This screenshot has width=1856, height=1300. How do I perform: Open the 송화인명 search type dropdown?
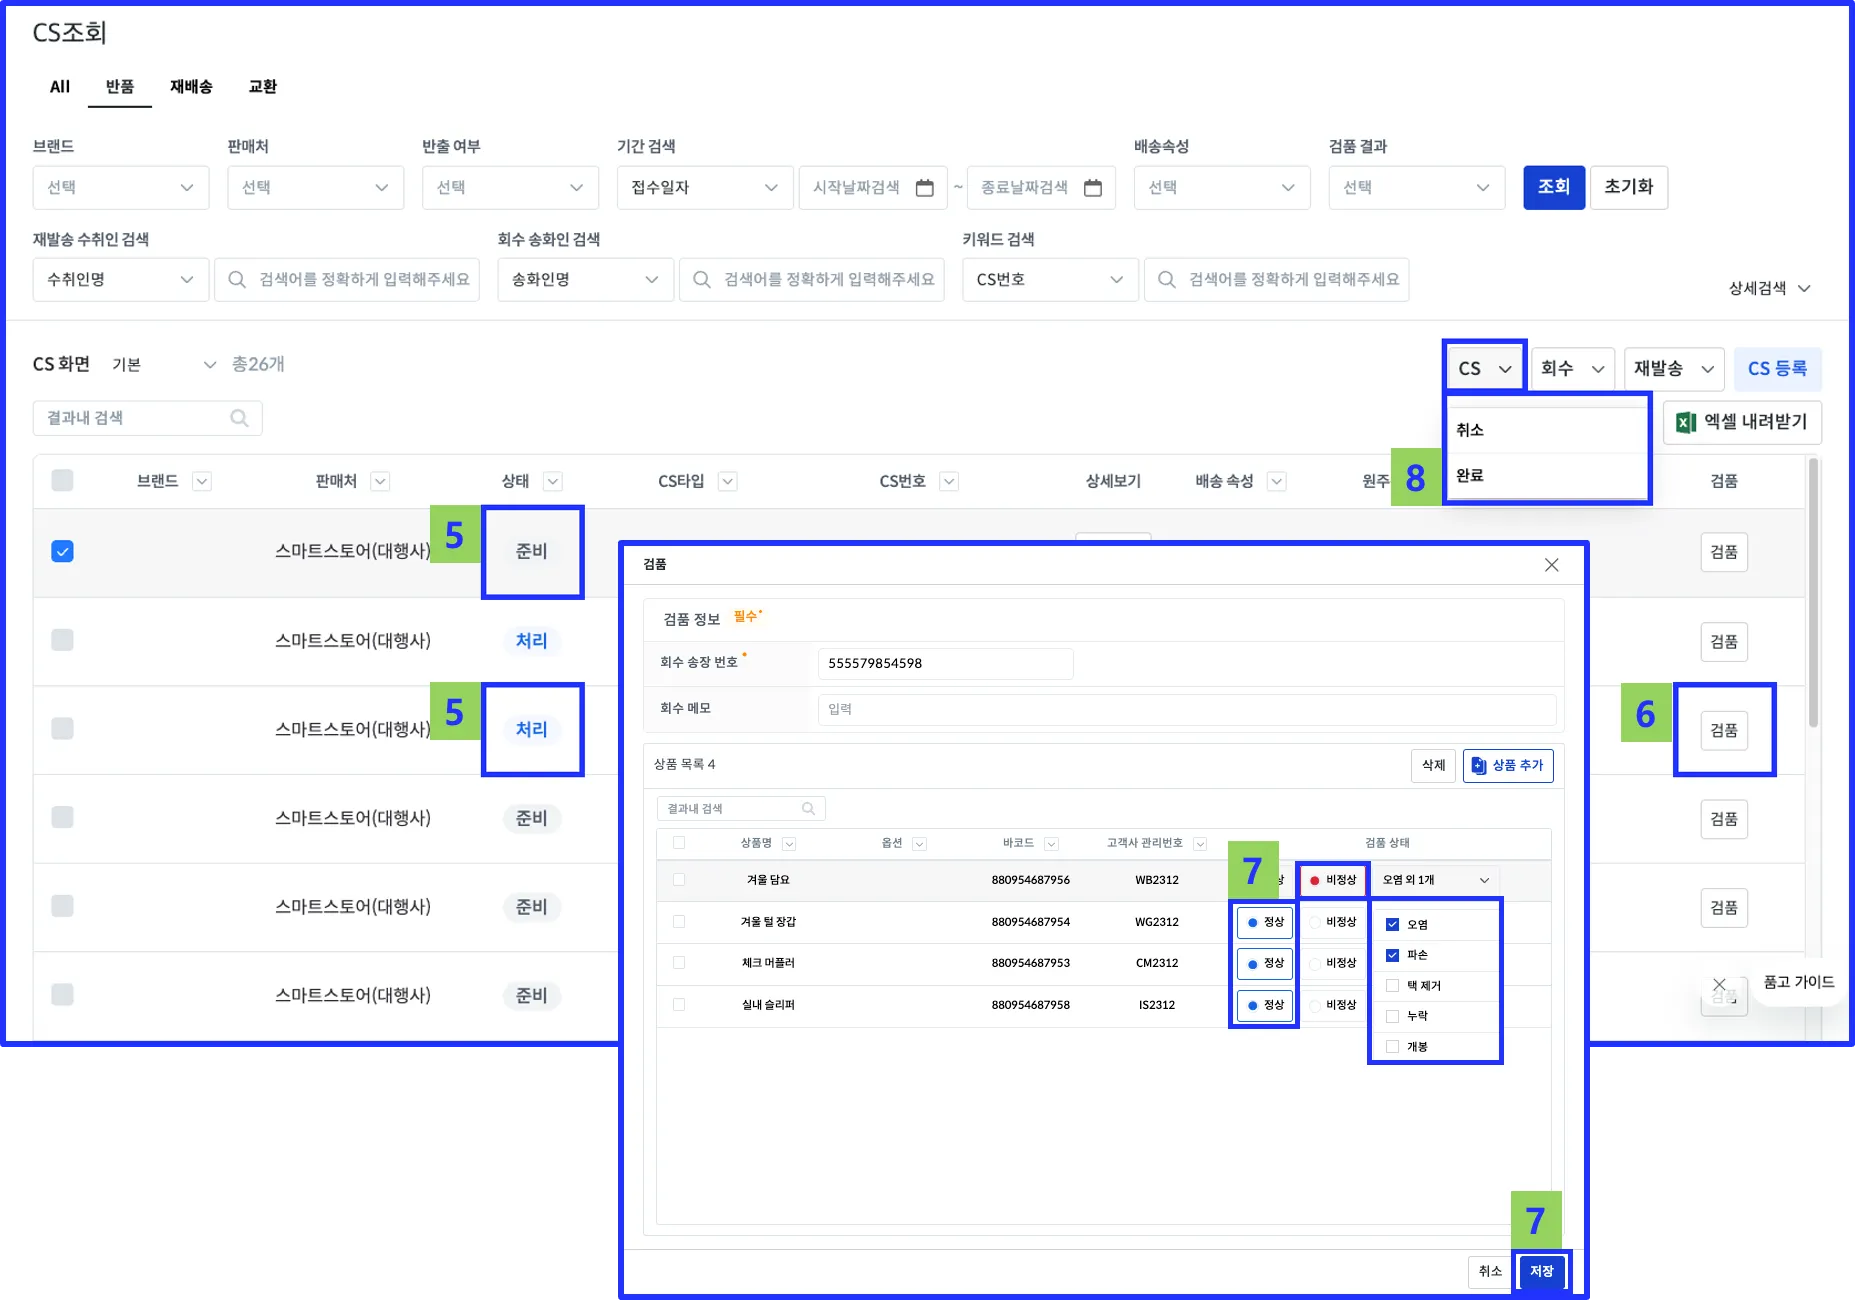(586, 280)
